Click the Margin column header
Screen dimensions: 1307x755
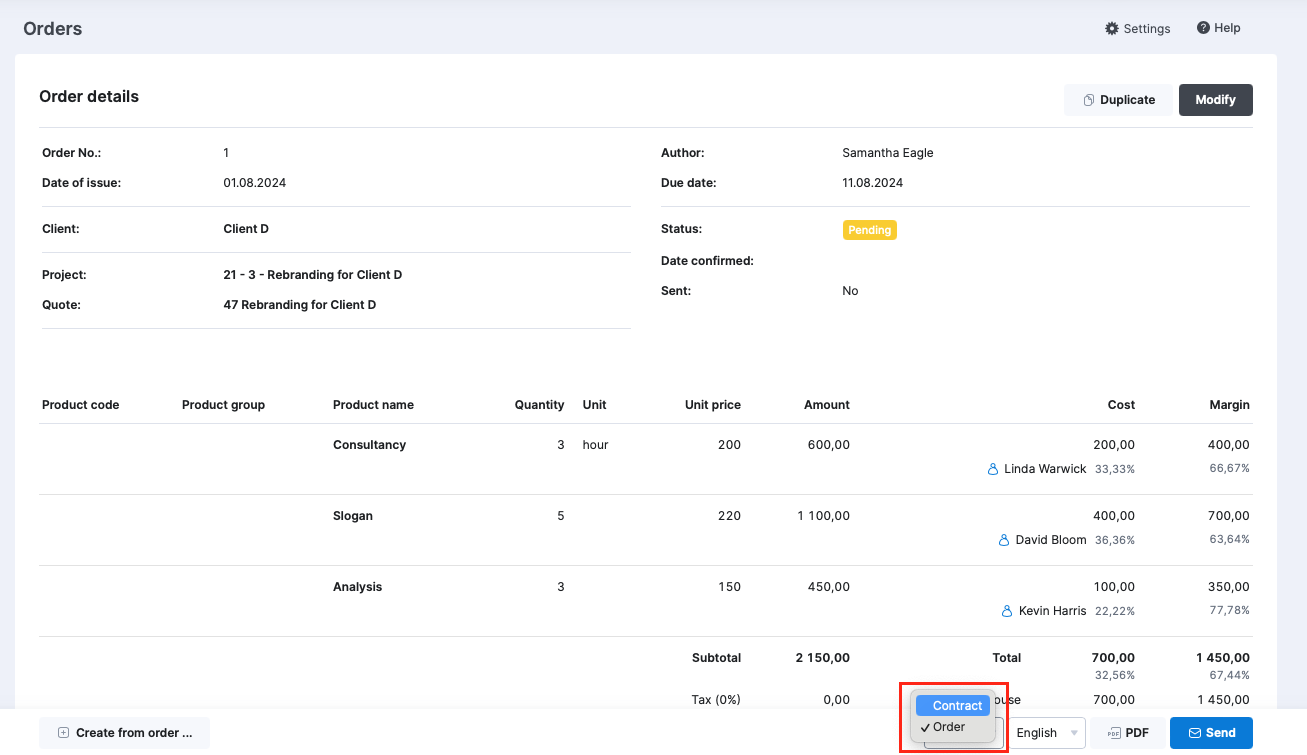point(1229,405)
